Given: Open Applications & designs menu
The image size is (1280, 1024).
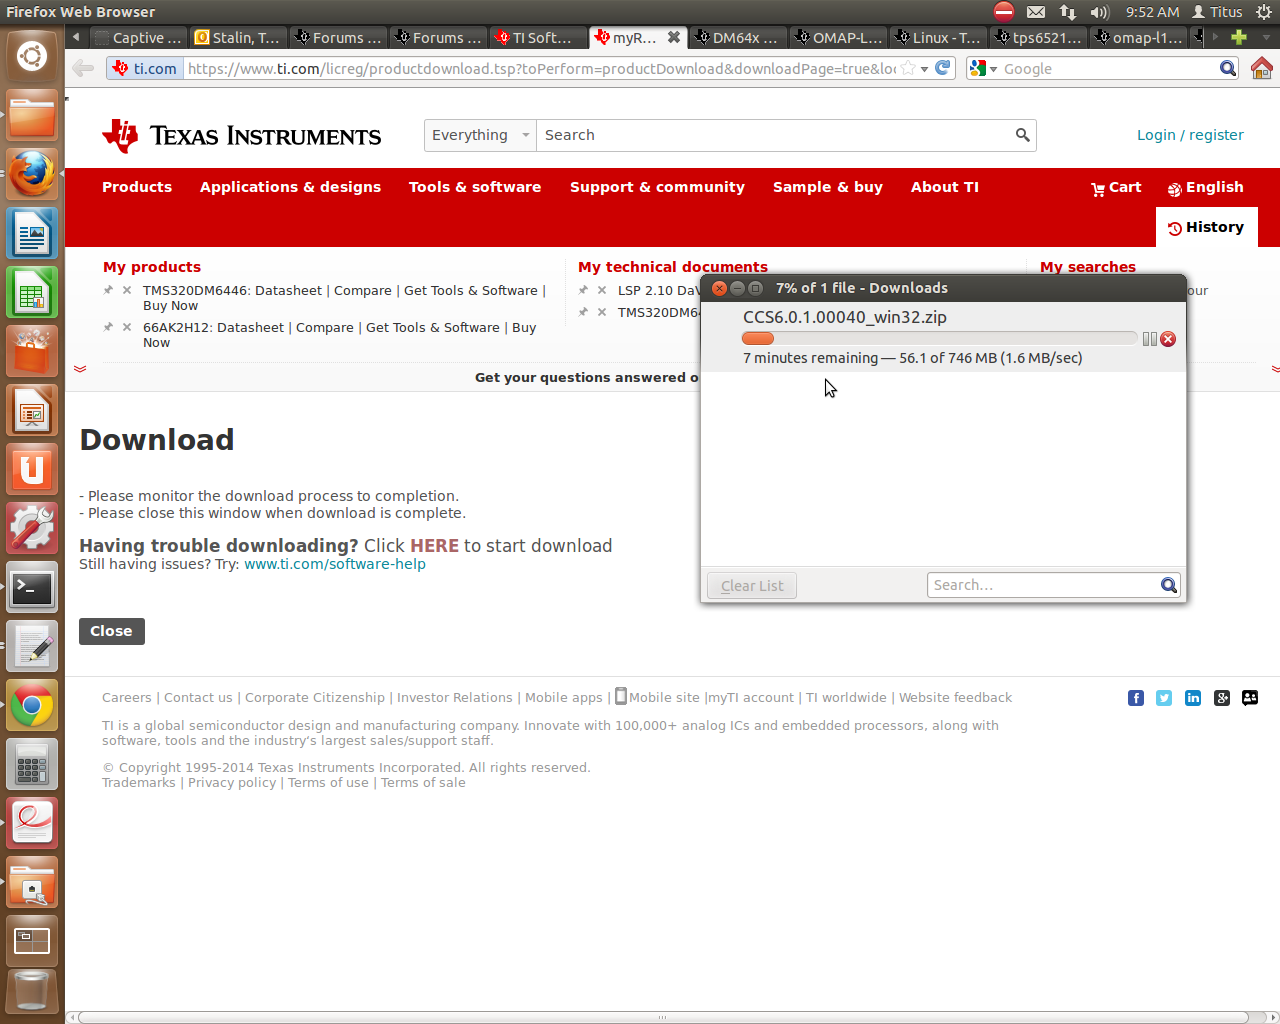Looking at the screenshot, I should [290, 187].
